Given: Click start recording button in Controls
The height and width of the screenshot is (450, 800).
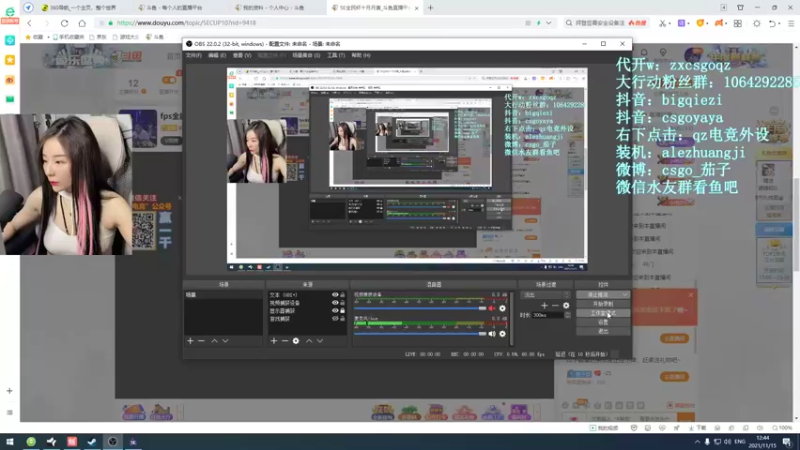Looking at the screenshot, I should [603, 304].
